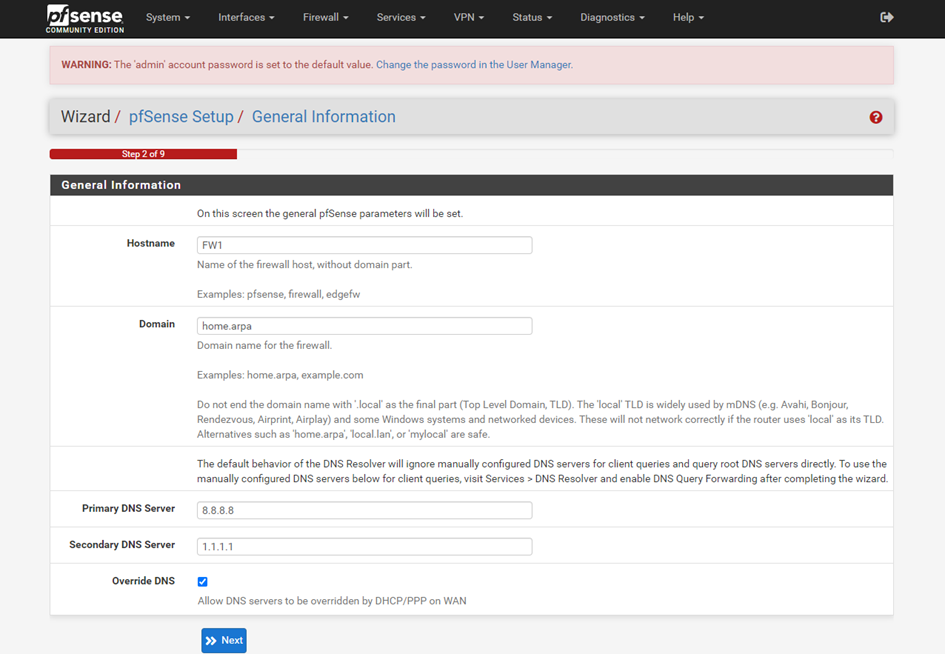Screen dimensions: 945x654
Task: Click the Domain field label
Action: click(157, 324)
